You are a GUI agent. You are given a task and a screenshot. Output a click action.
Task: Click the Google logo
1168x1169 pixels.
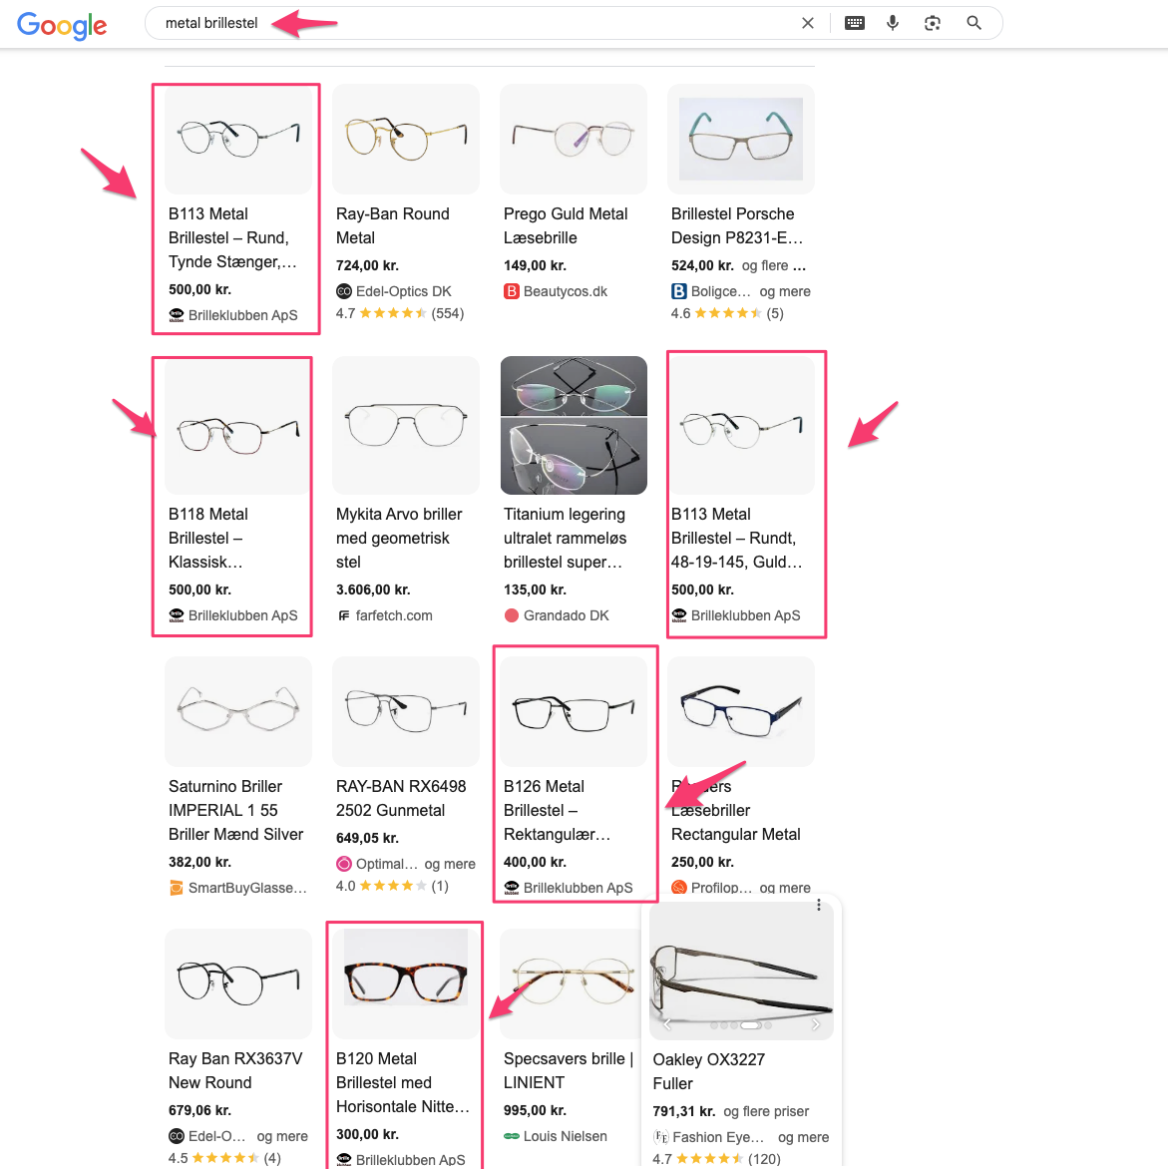[x=62, y=25]
